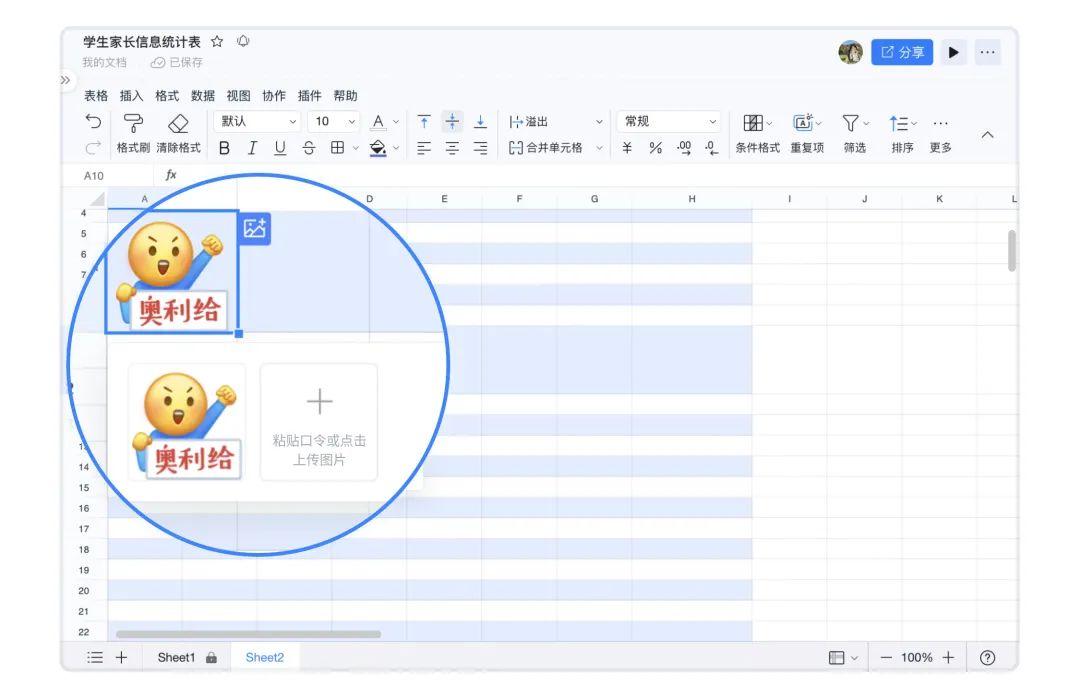Apply the percent format

click(656, 148)
